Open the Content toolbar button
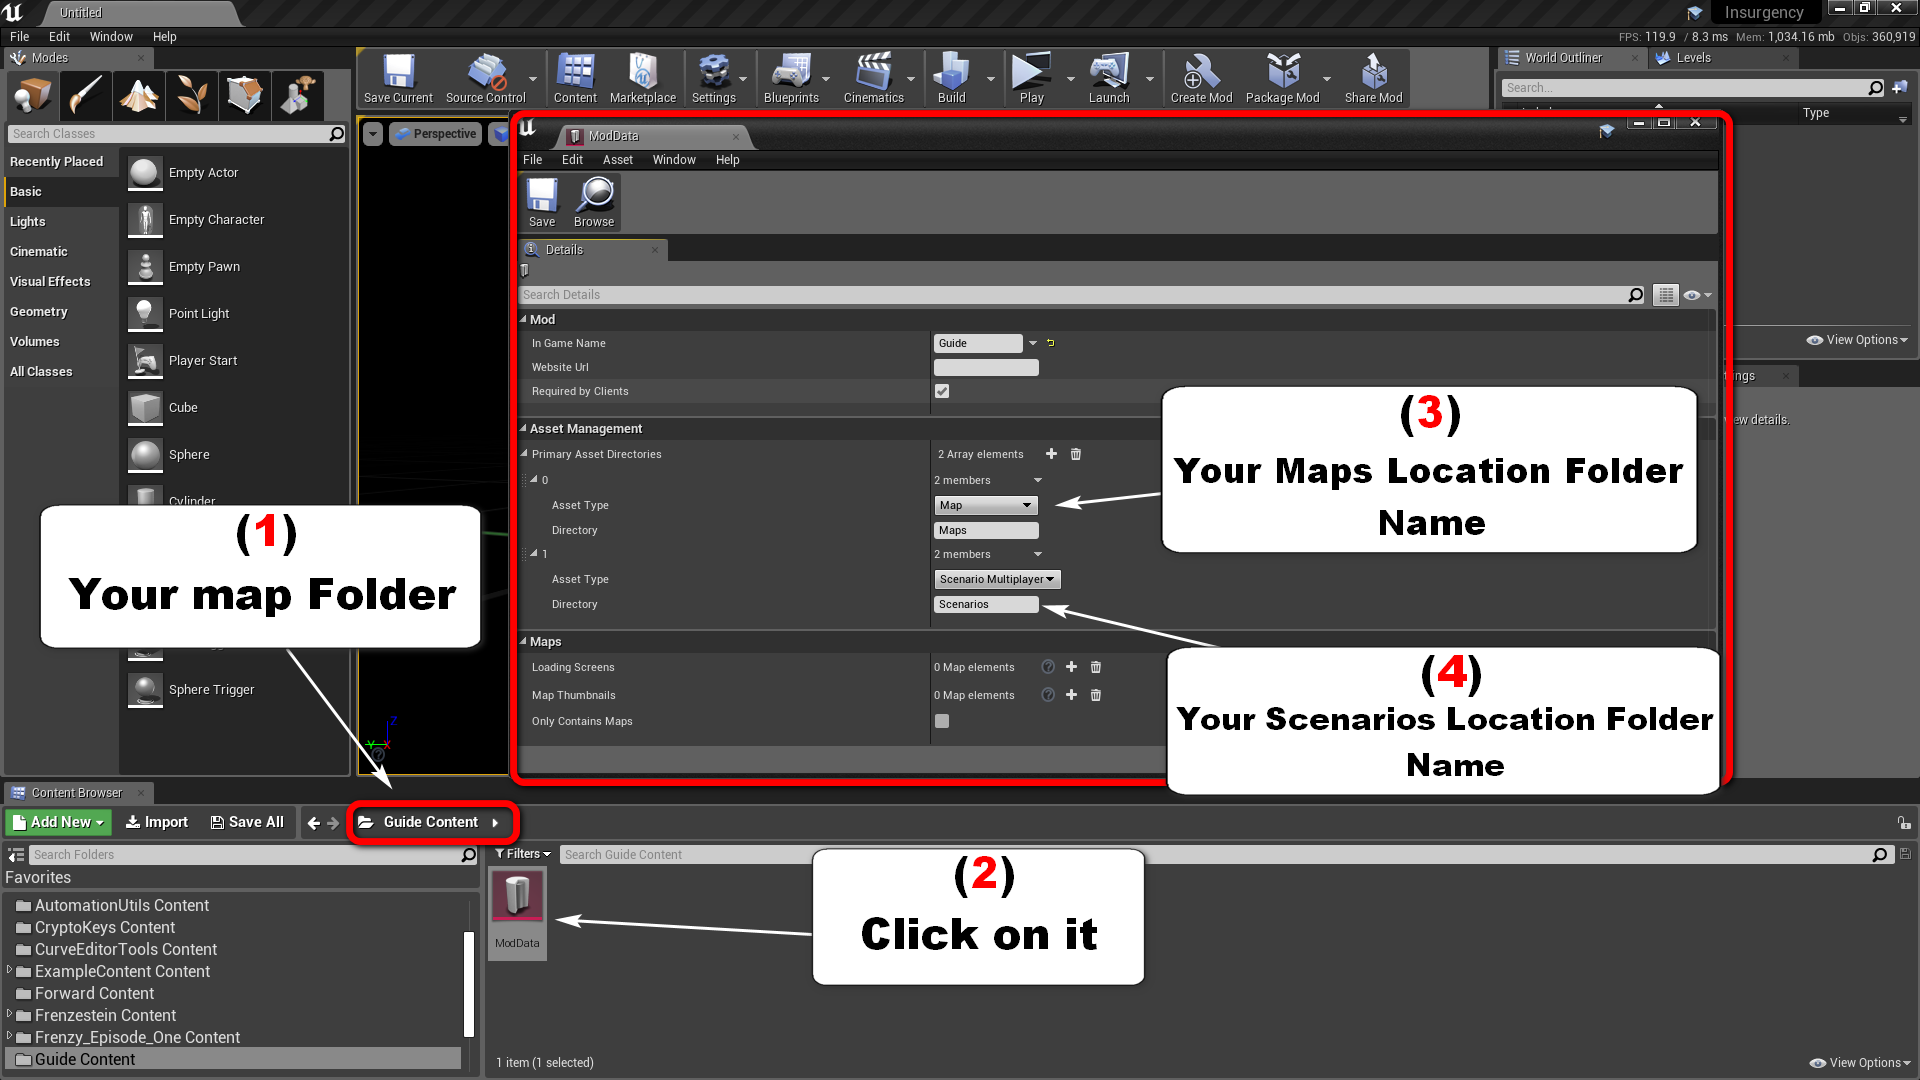The width and height of the screenshot is (1920, 1080). 575,78
